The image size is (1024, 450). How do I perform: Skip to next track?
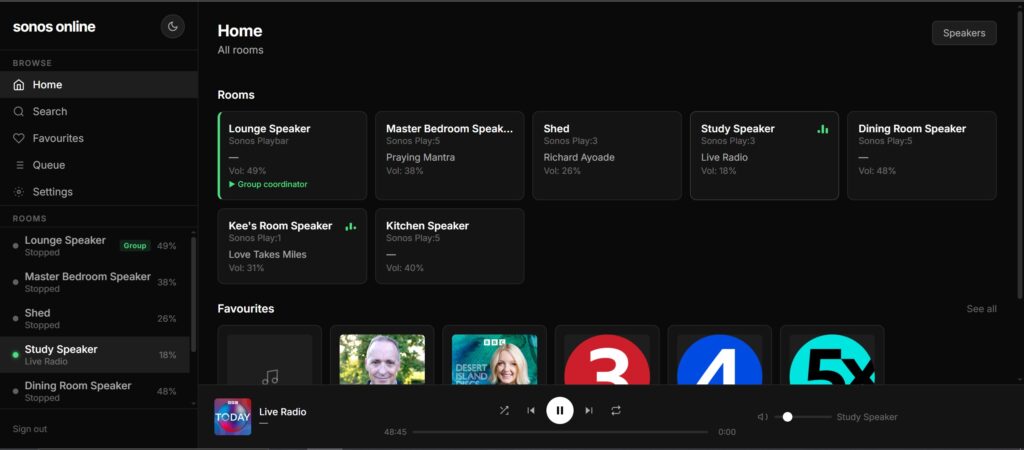tap(588, 410)
